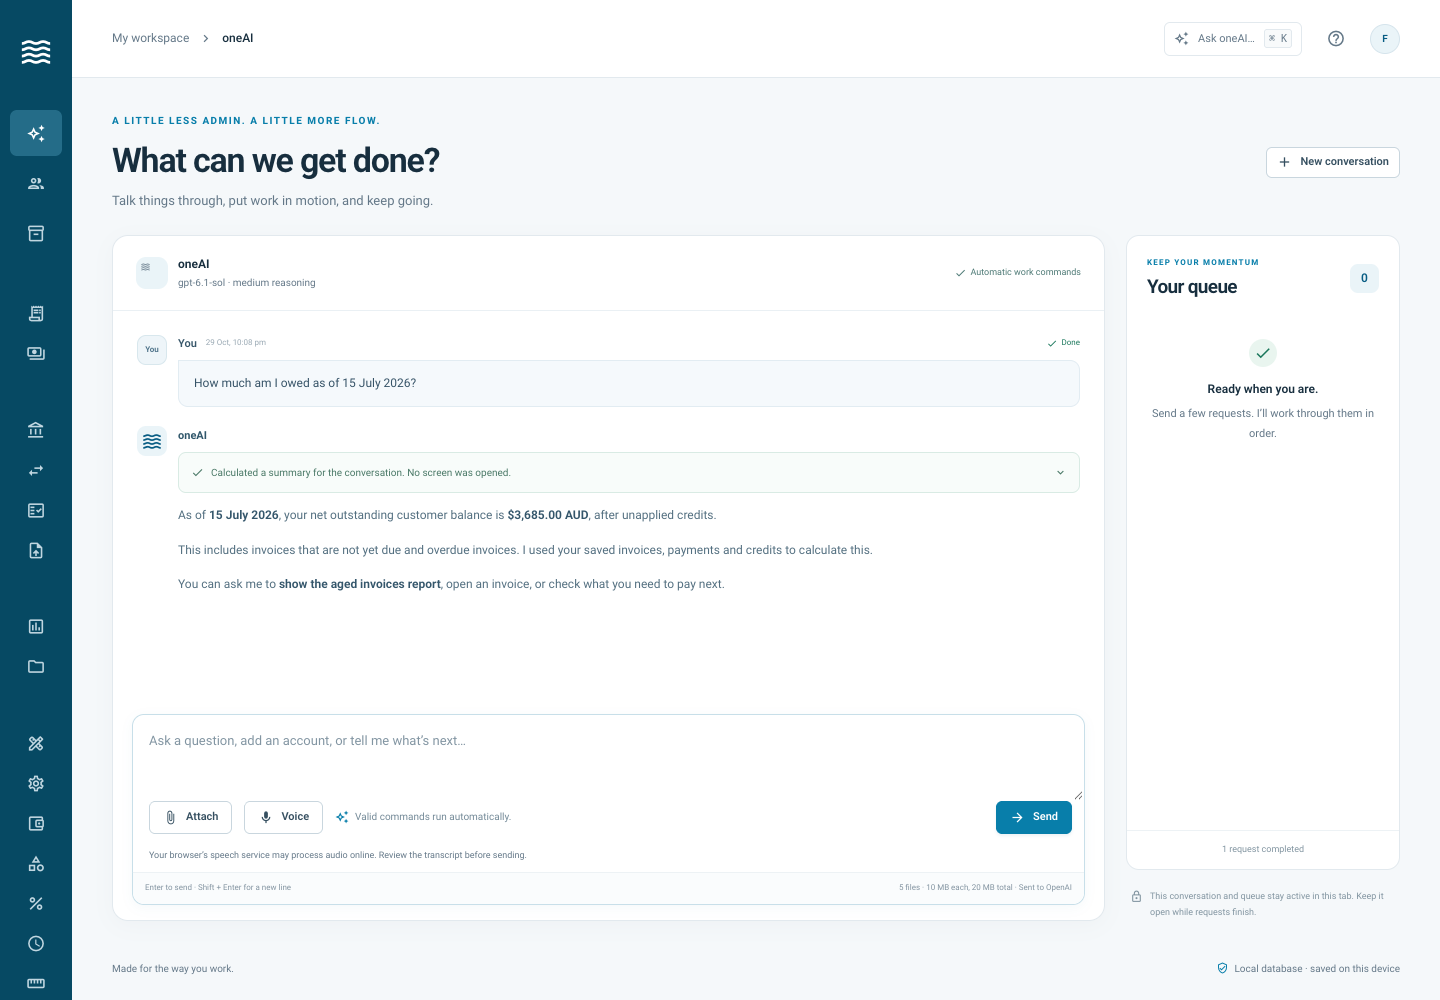Expand the calculated summary details chevron
The height and width of the screenshot is (1000, 1440).
1060,473
